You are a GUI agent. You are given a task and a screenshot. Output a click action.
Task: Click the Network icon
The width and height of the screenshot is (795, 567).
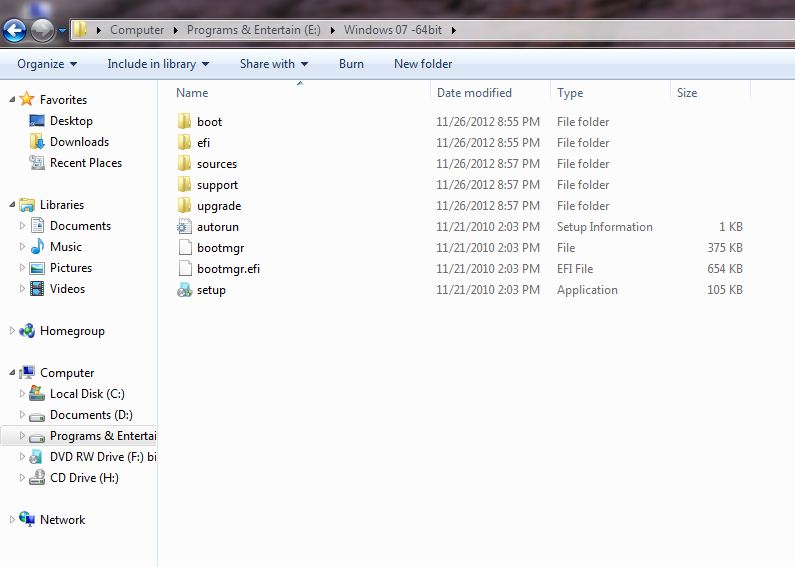[27, 519]
